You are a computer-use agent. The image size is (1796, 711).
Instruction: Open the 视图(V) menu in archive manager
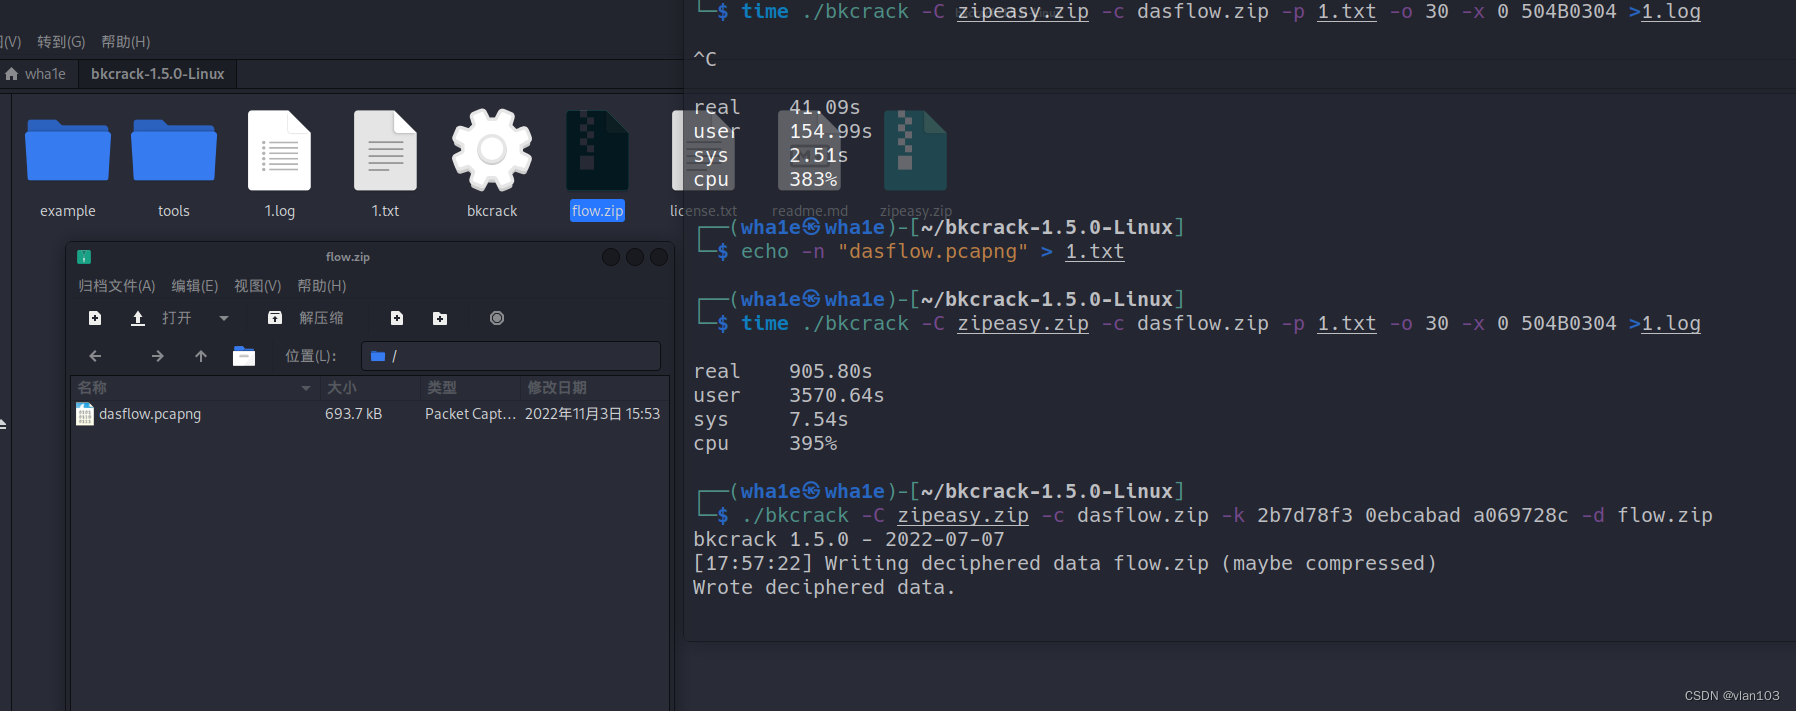pyautogui.click(x=257, y=286)
